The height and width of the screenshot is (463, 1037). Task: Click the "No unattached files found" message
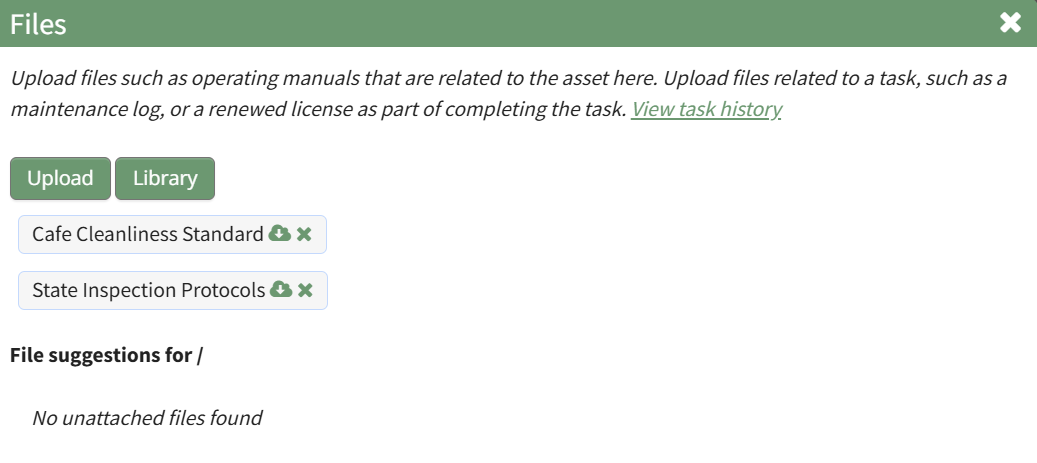pyautogui.click(x=147, y=418)
